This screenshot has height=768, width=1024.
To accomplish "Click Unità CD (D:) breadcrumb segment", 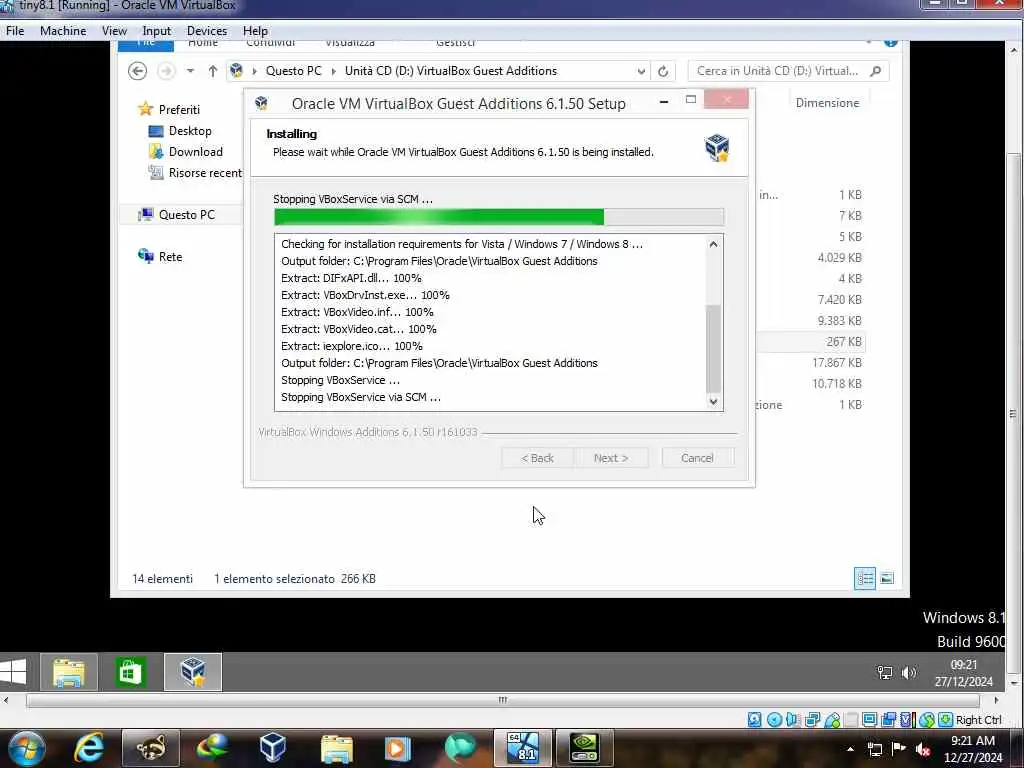I will [x=451, y=71].
